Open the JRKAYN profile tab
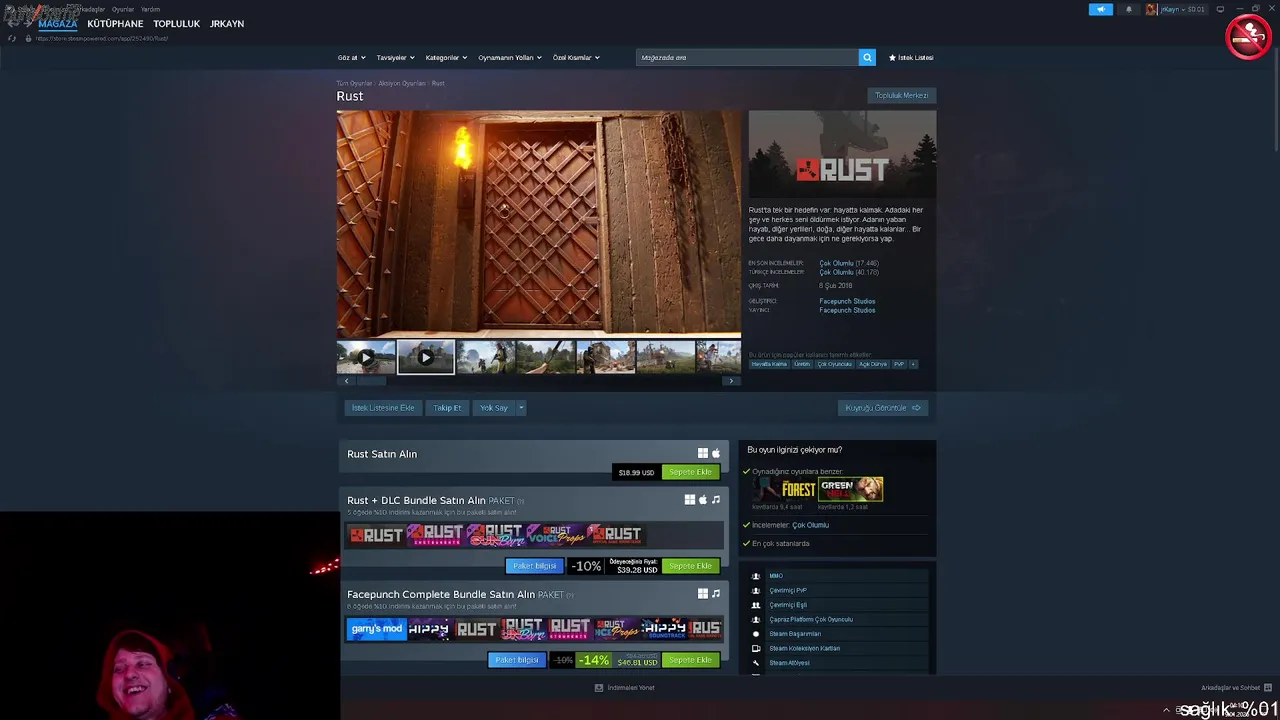Viewport: 1280px width, 720px height. click(227, 24)
